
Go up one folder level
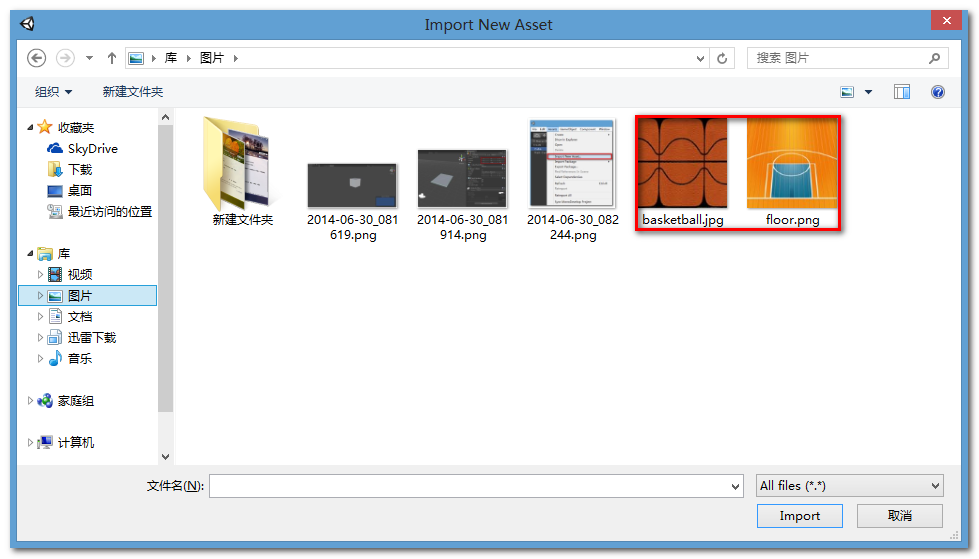112,58
